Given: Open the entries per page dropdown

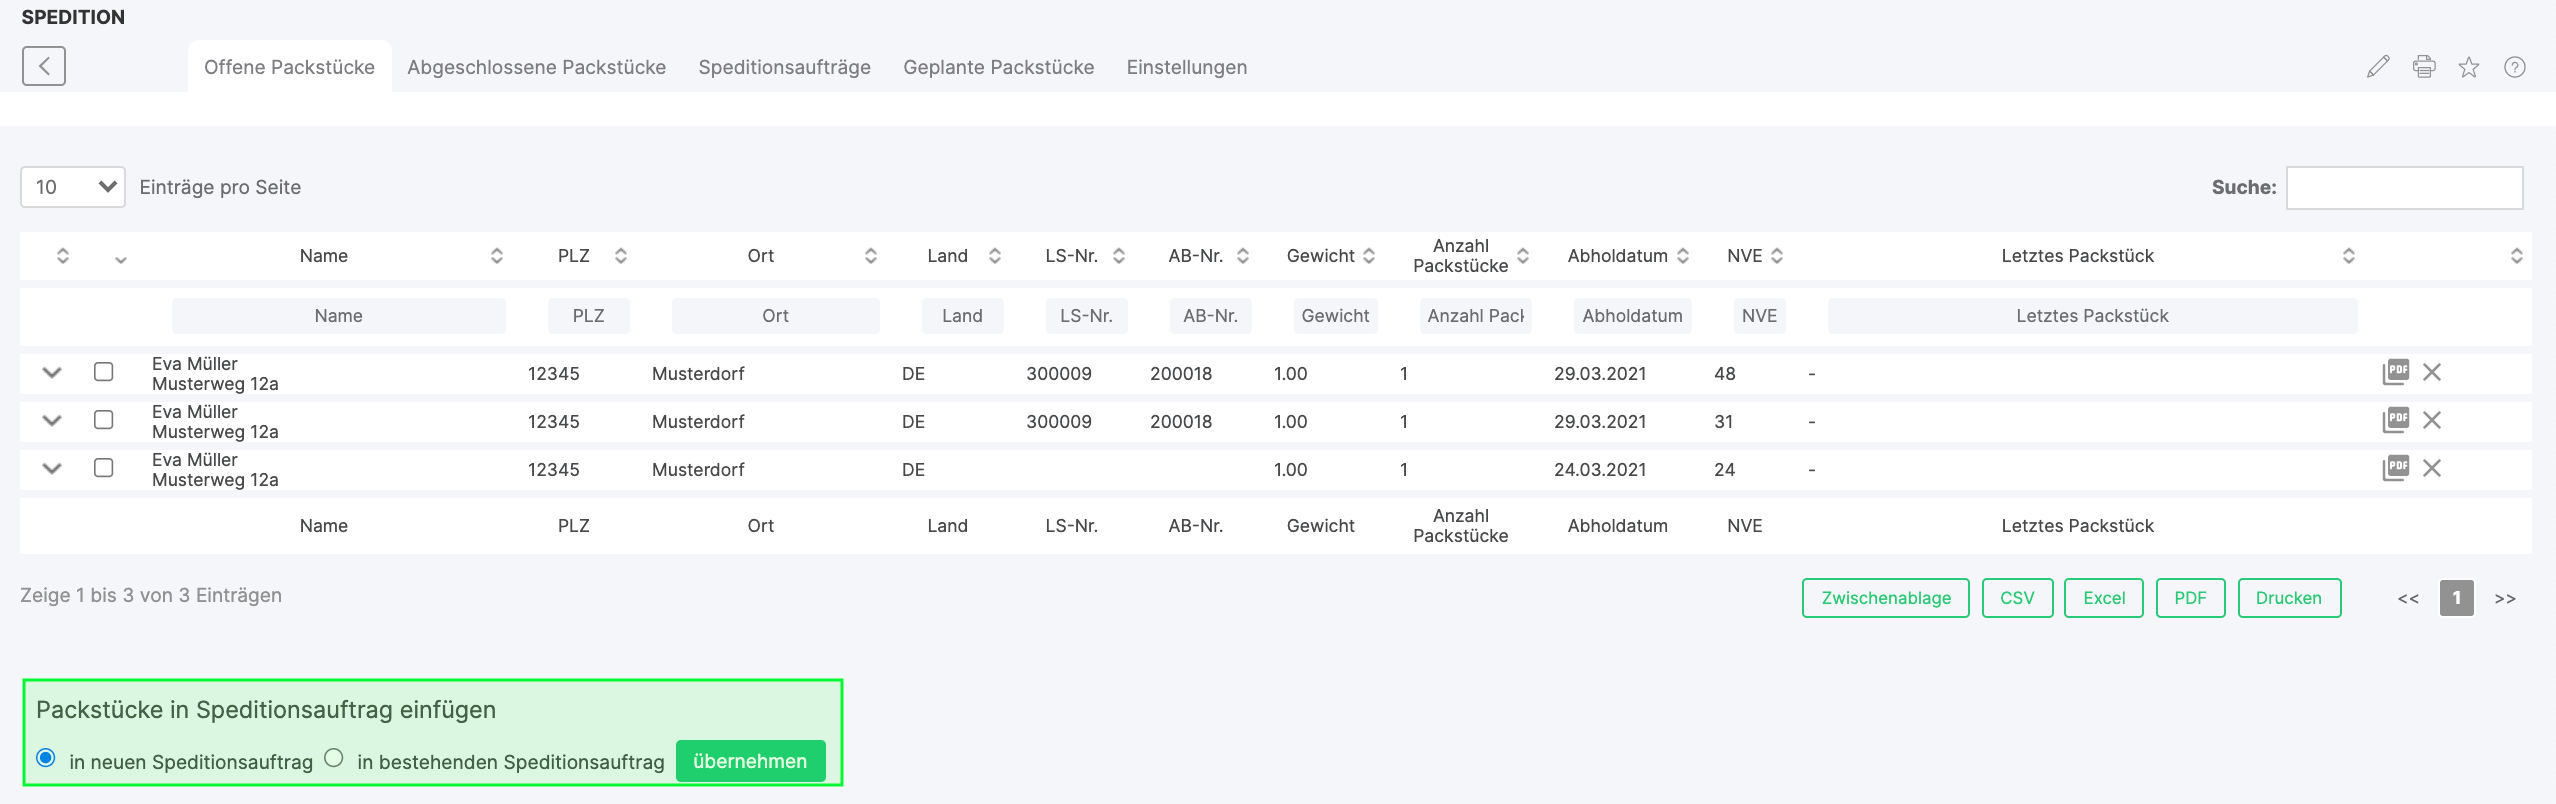Looking at the screenshot, I should pos(73,187).
